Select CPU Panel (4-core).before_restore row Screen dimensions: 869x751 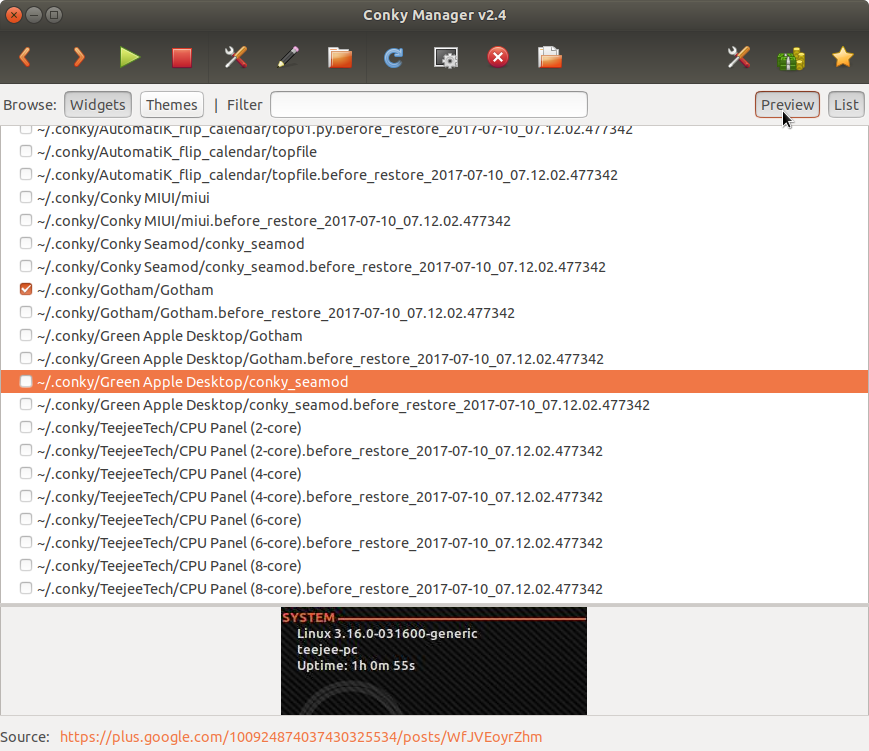(320, 497)
